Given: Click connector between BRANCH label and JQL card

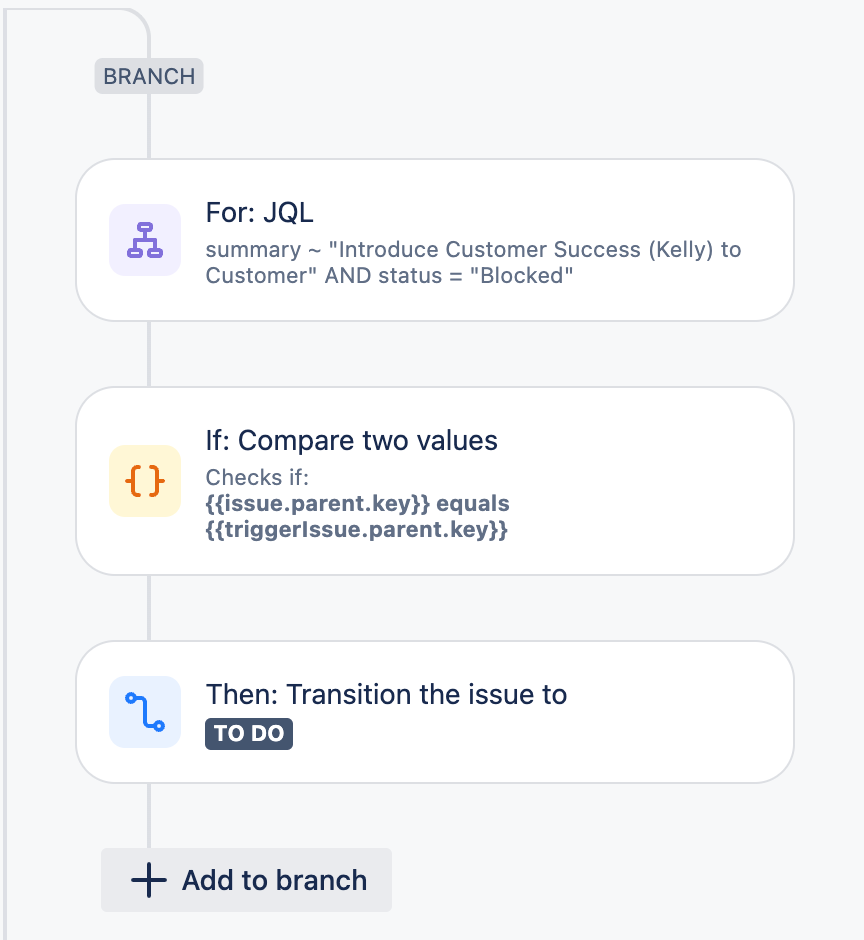Looking at the screenshot, I should (x=149, y=126).
